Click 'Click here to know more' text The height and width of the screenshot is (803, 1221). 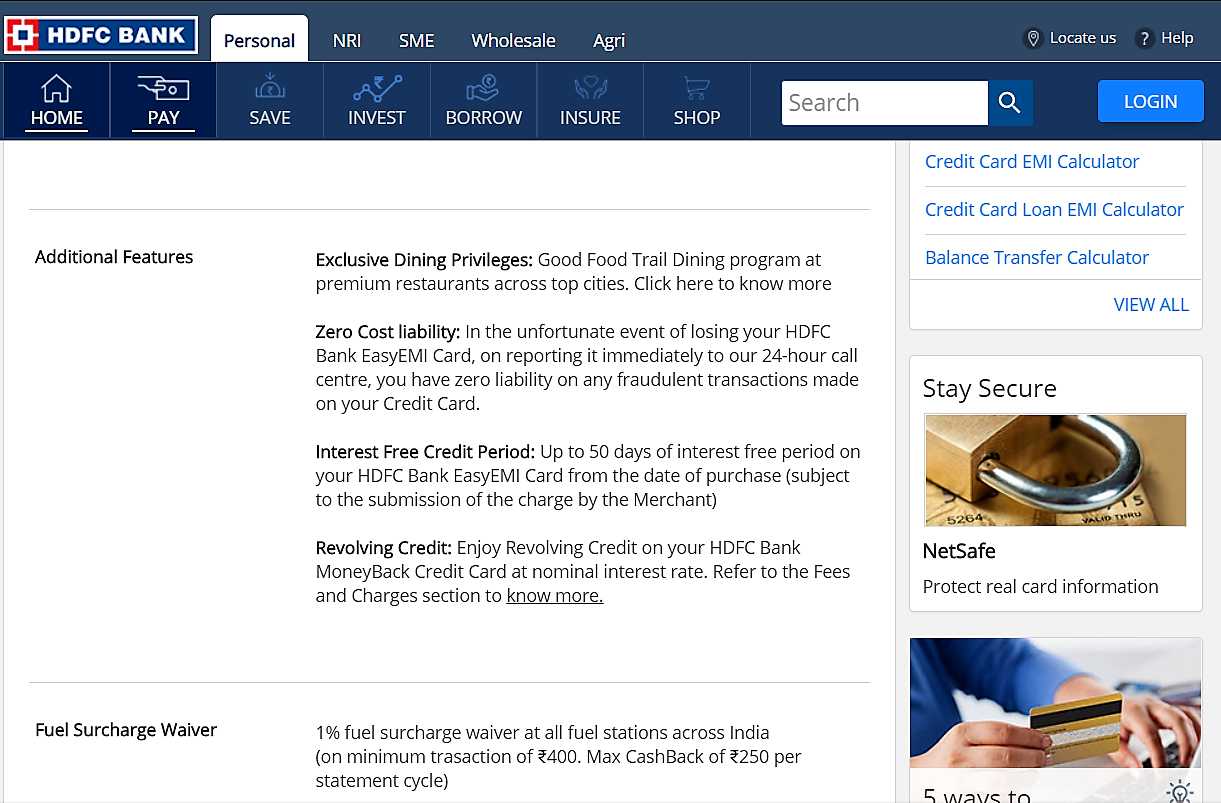[x=733, y=284]
